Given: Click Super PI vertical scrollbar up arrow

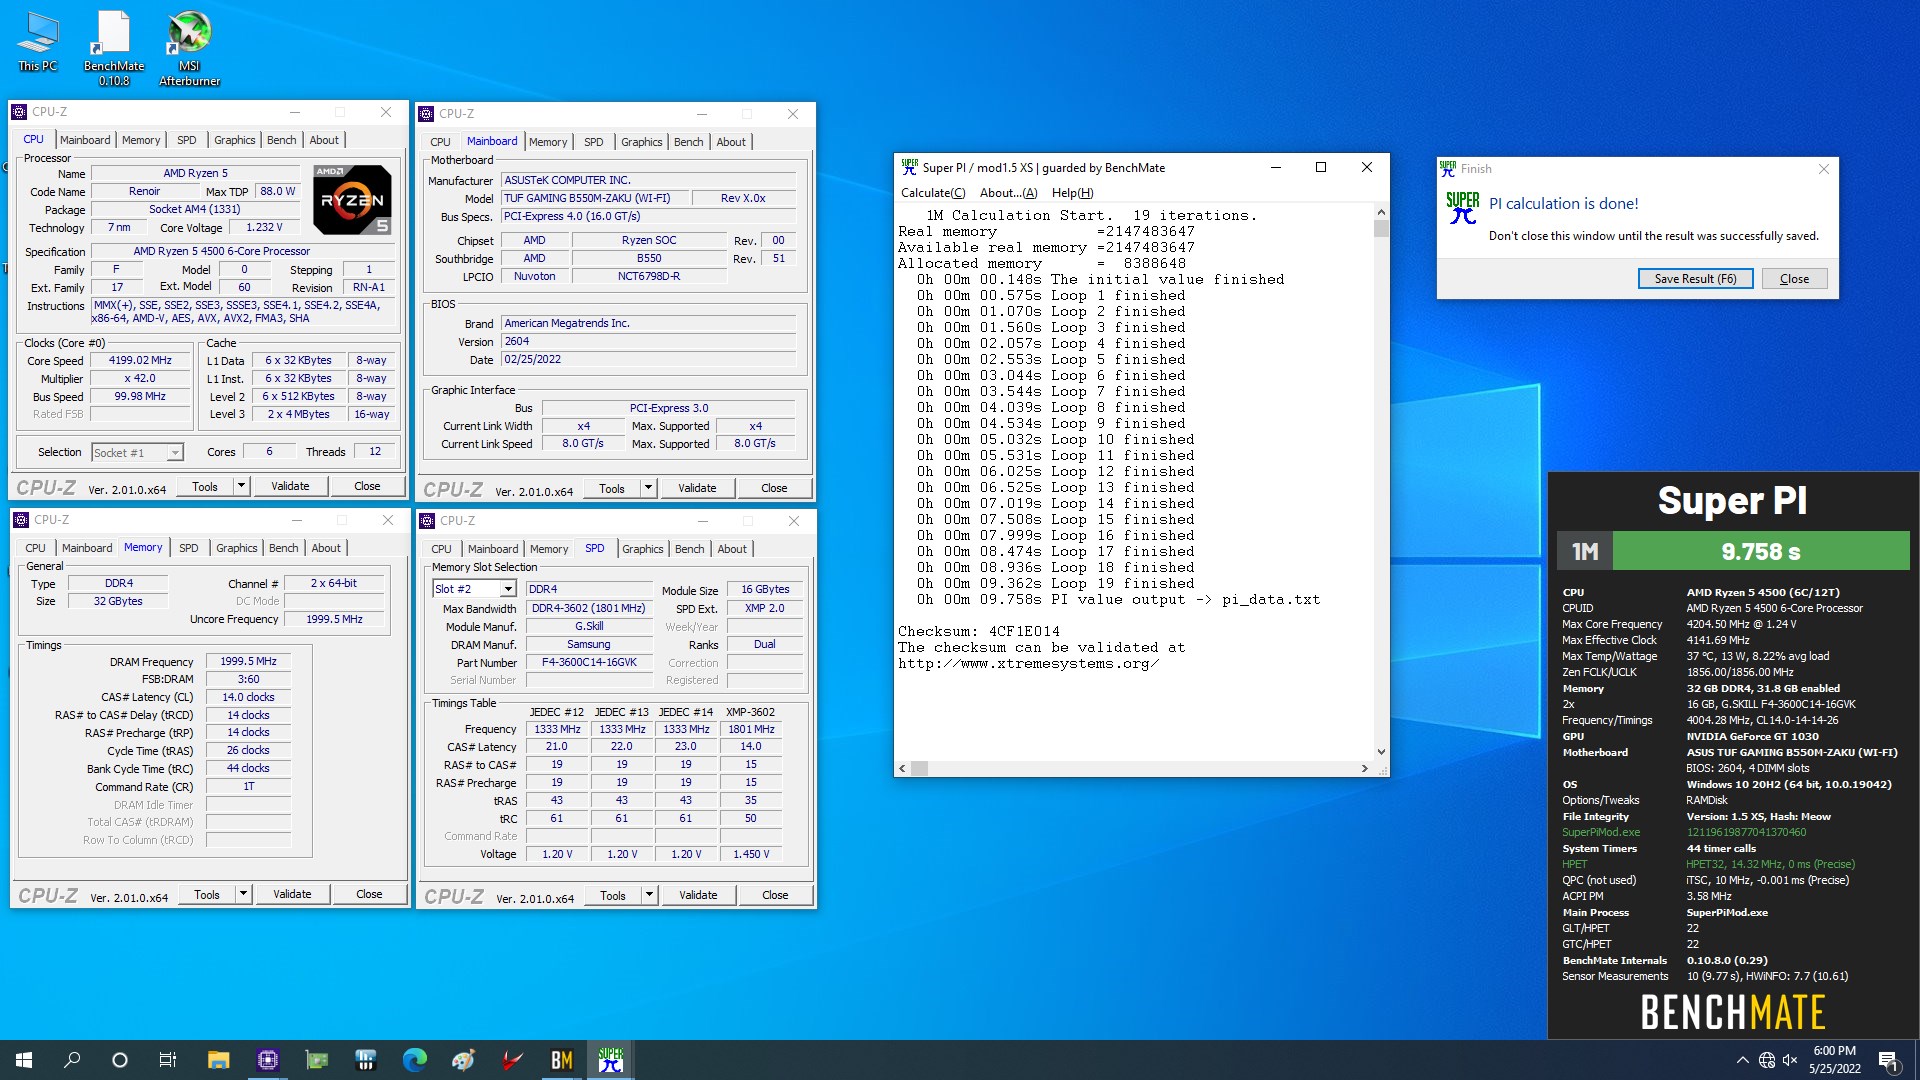Looking at the screenshot, I should [x=1381, y=212].
